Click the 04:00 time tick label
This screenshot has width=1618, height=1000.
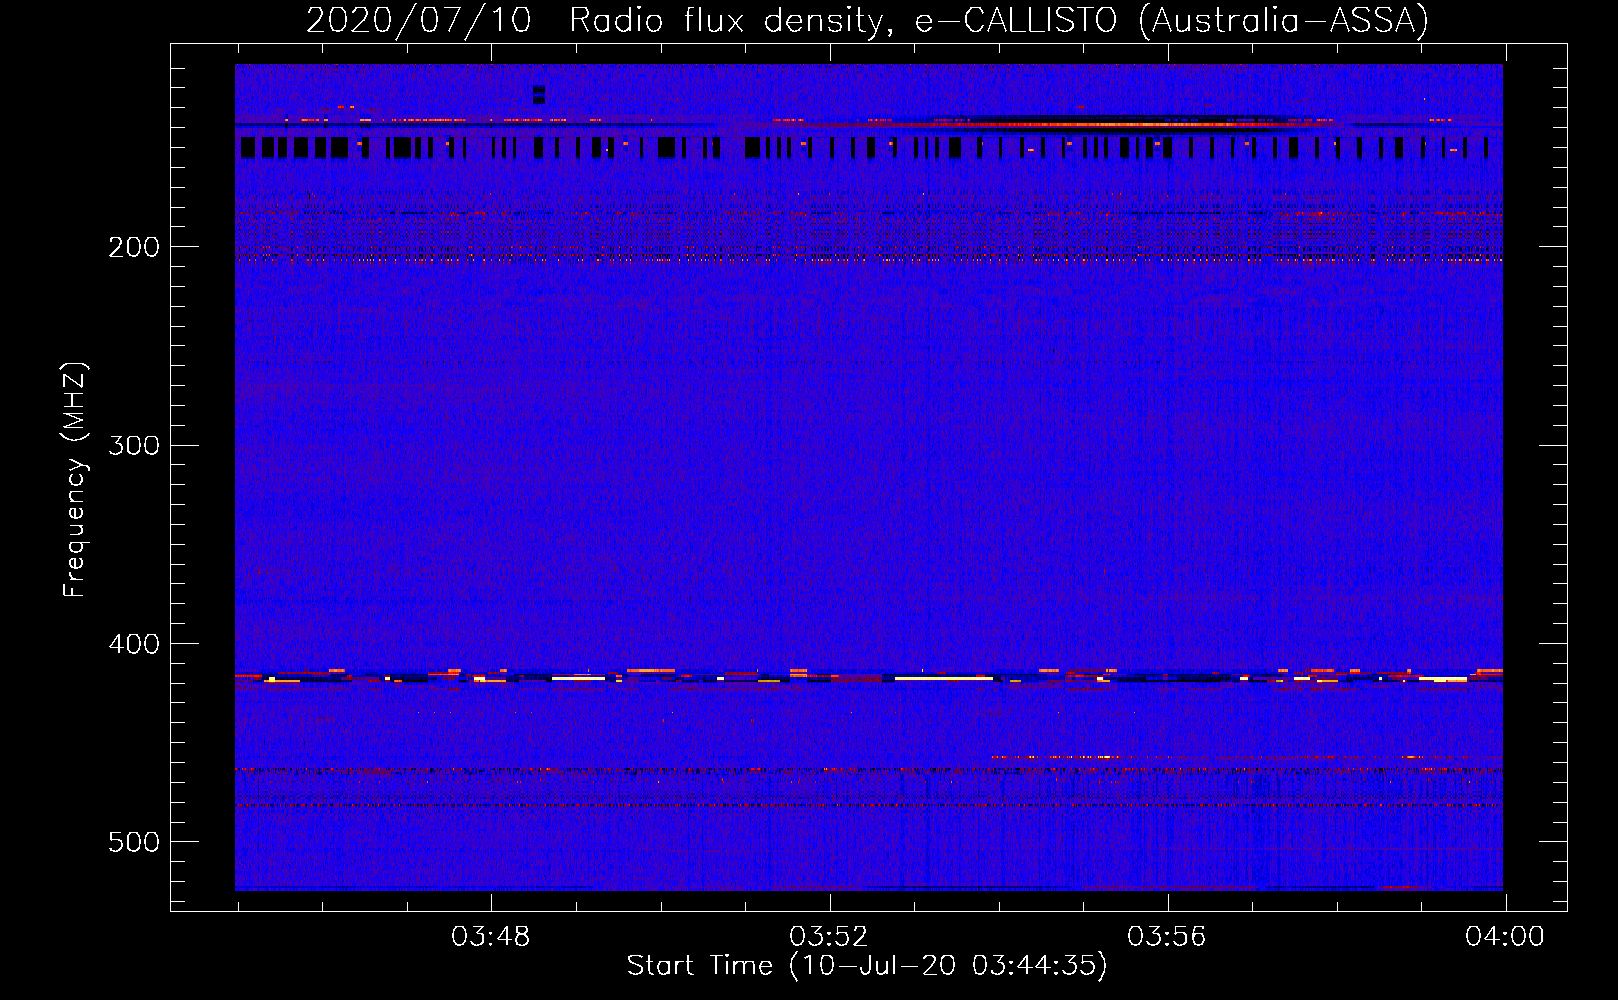1504,937
